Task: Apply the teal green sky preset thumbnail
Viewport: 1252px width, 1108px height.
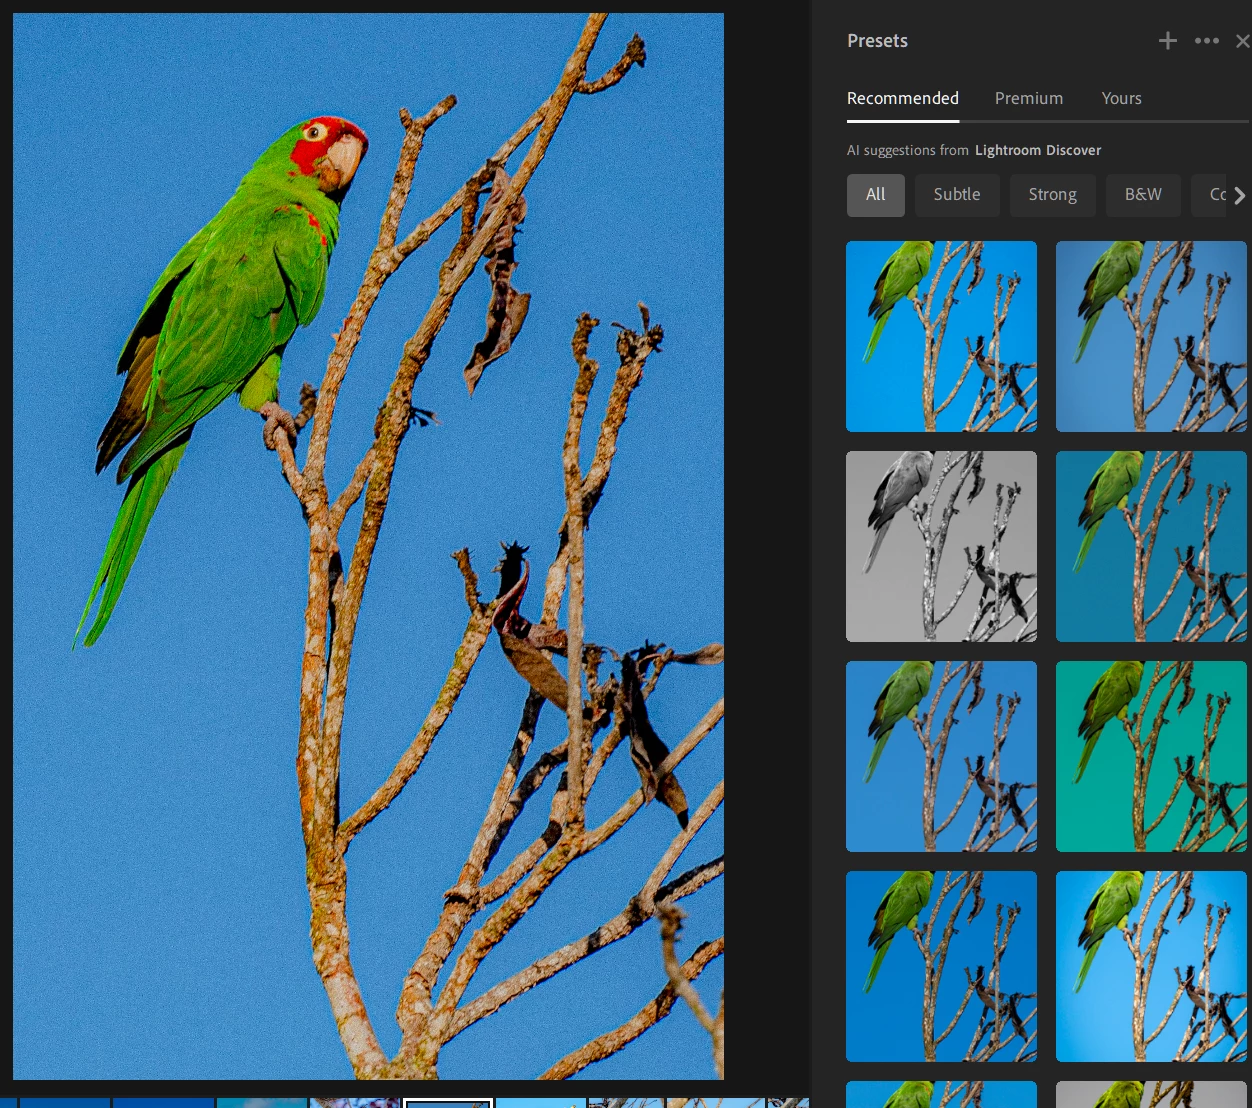Action: (x=1151, y=756)
